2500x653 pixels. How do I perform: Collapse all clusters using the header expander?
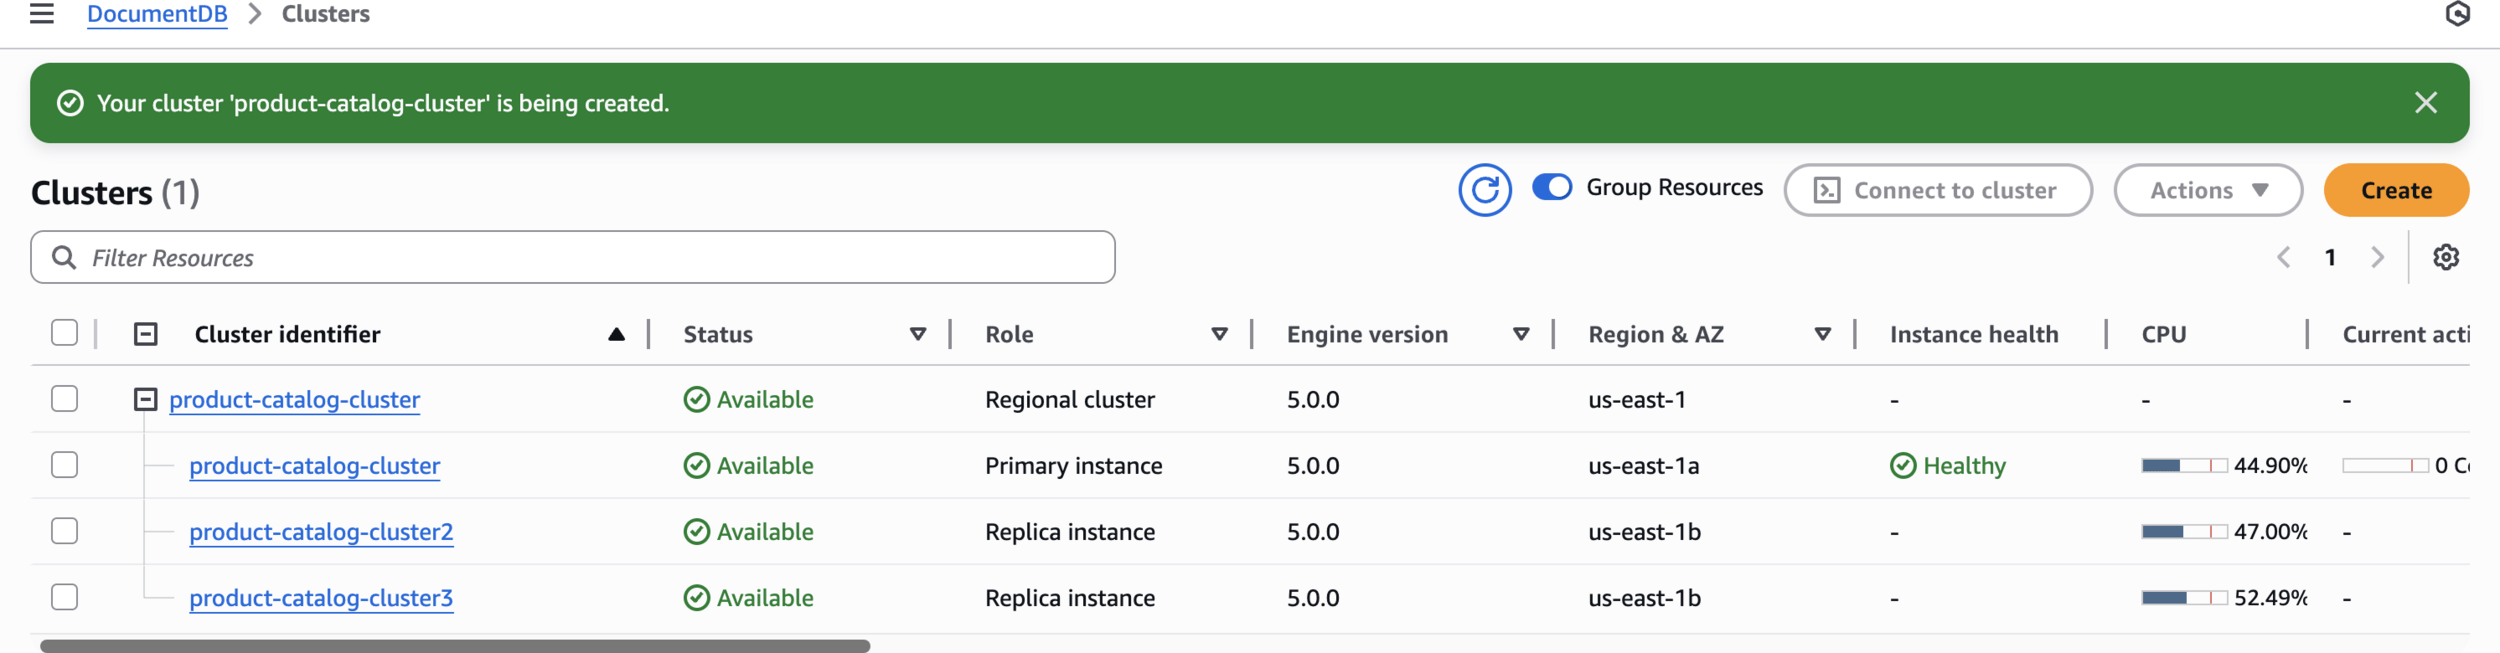(146, 334)
